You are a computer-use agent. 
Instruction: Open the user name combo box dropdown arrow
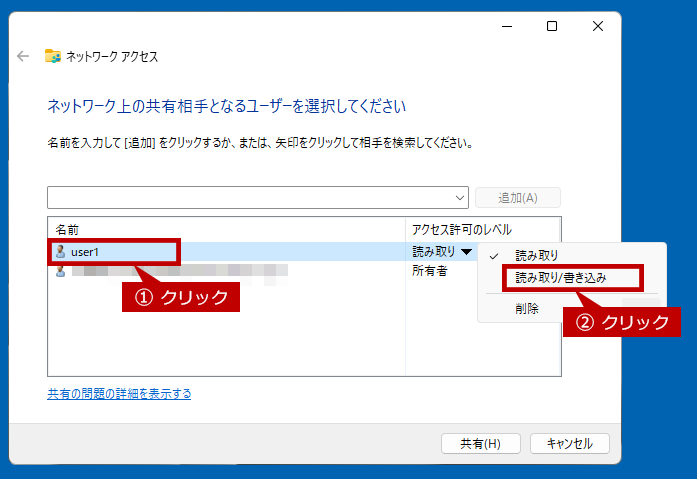(460, 198)
